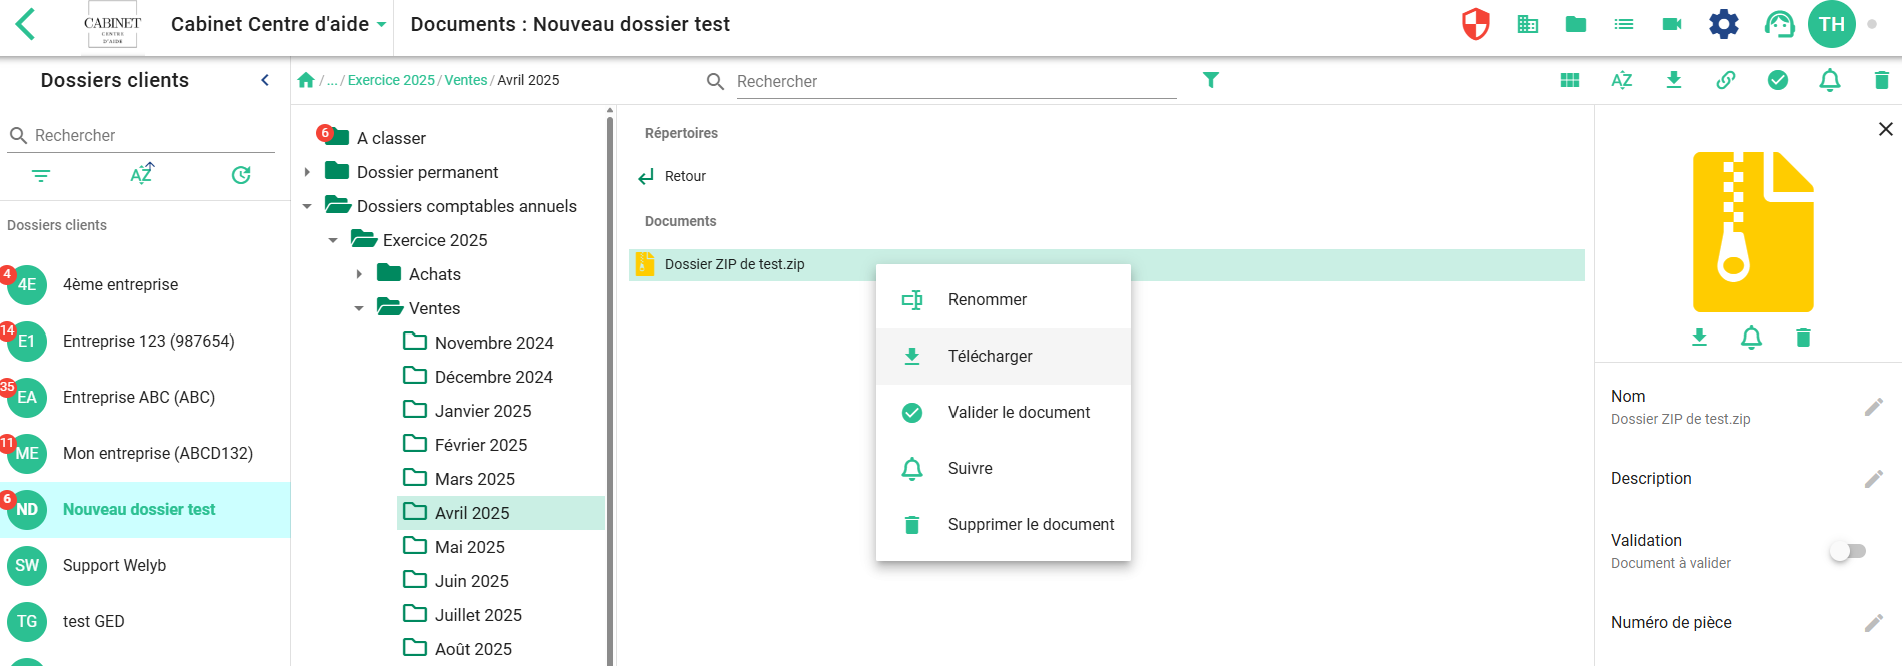Close the document details panel
This screenshot has height=666, width=1902.
(1886, 129)
